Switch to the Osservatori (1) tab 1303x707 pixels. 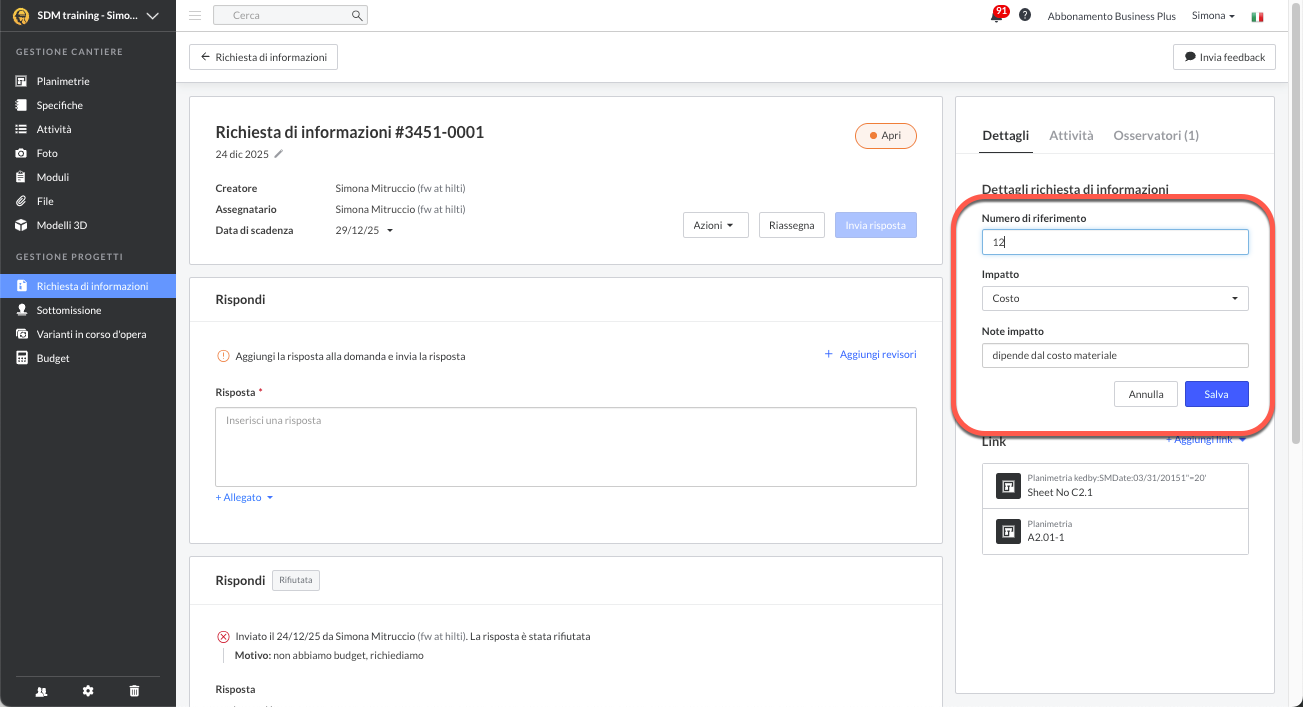pos(1156,135)
